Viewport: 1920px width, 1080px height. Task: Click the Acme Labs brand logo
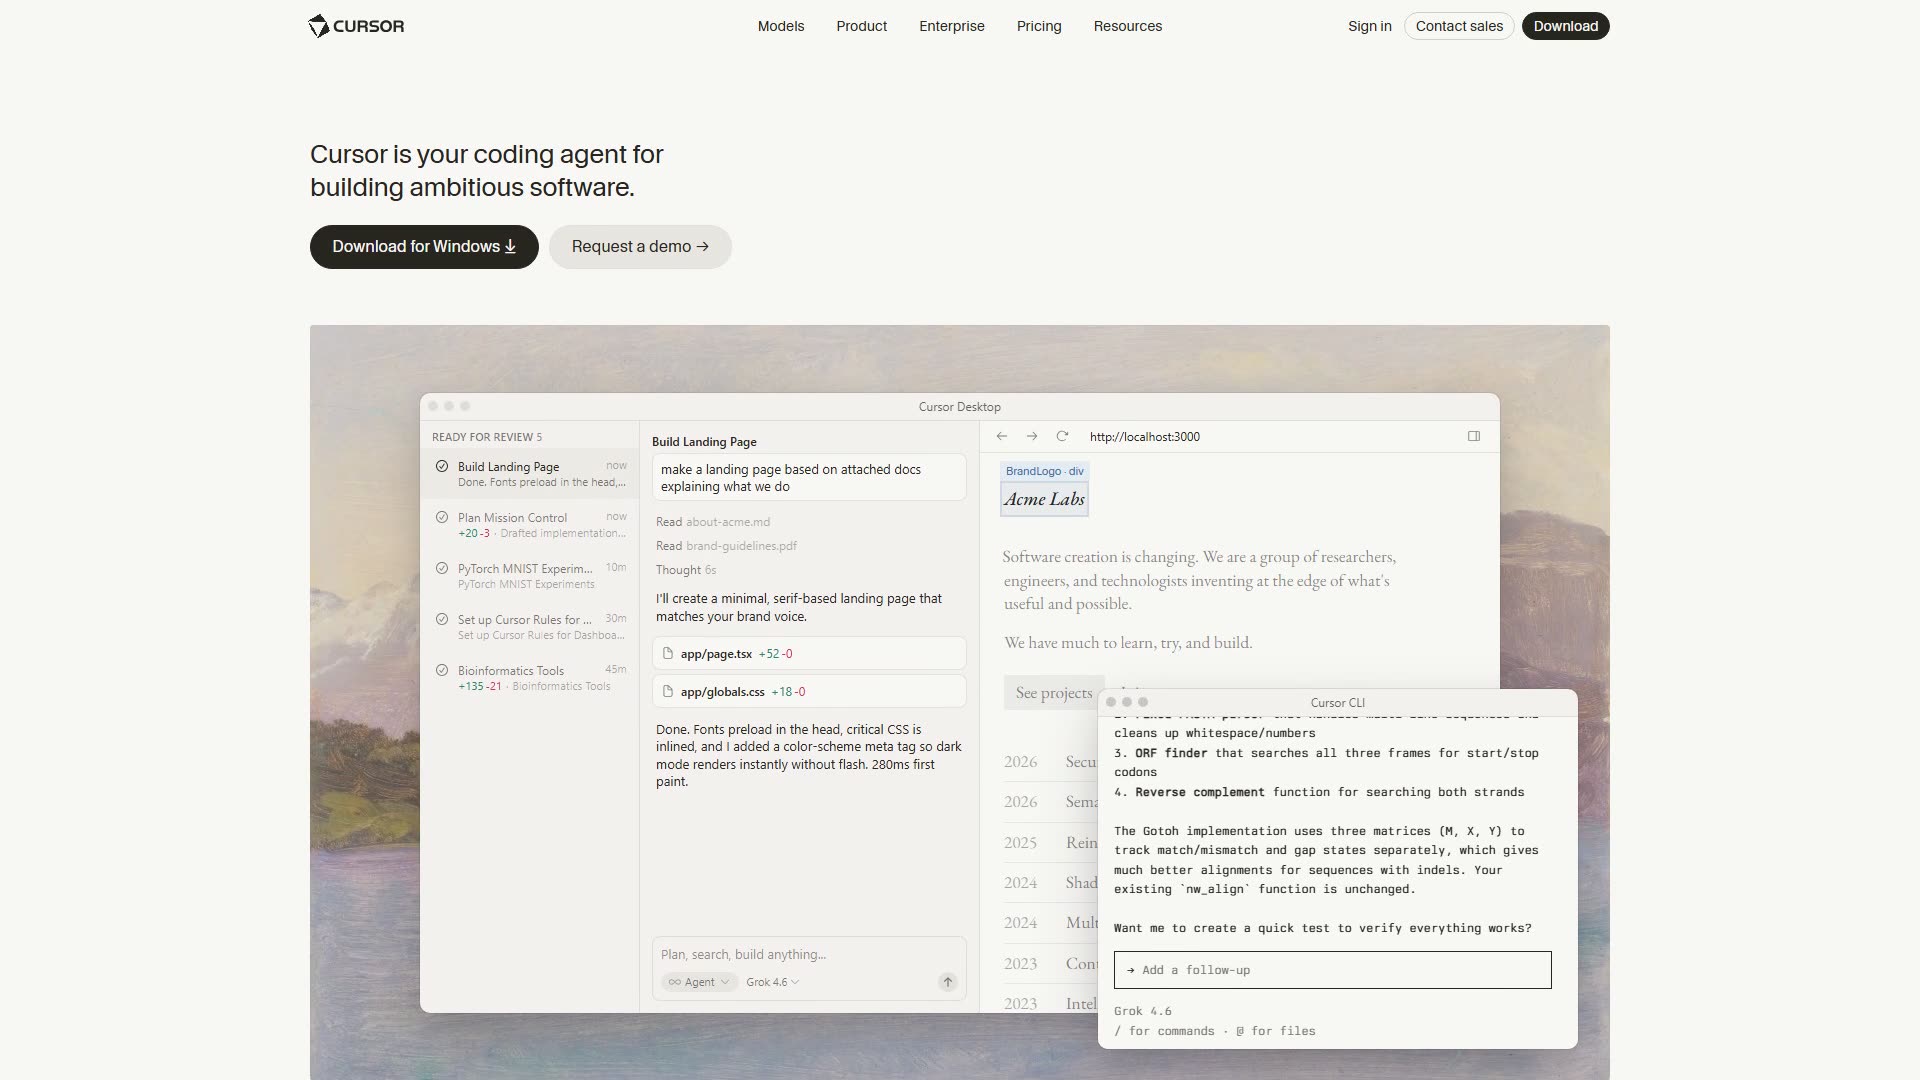pos(1044,499)
